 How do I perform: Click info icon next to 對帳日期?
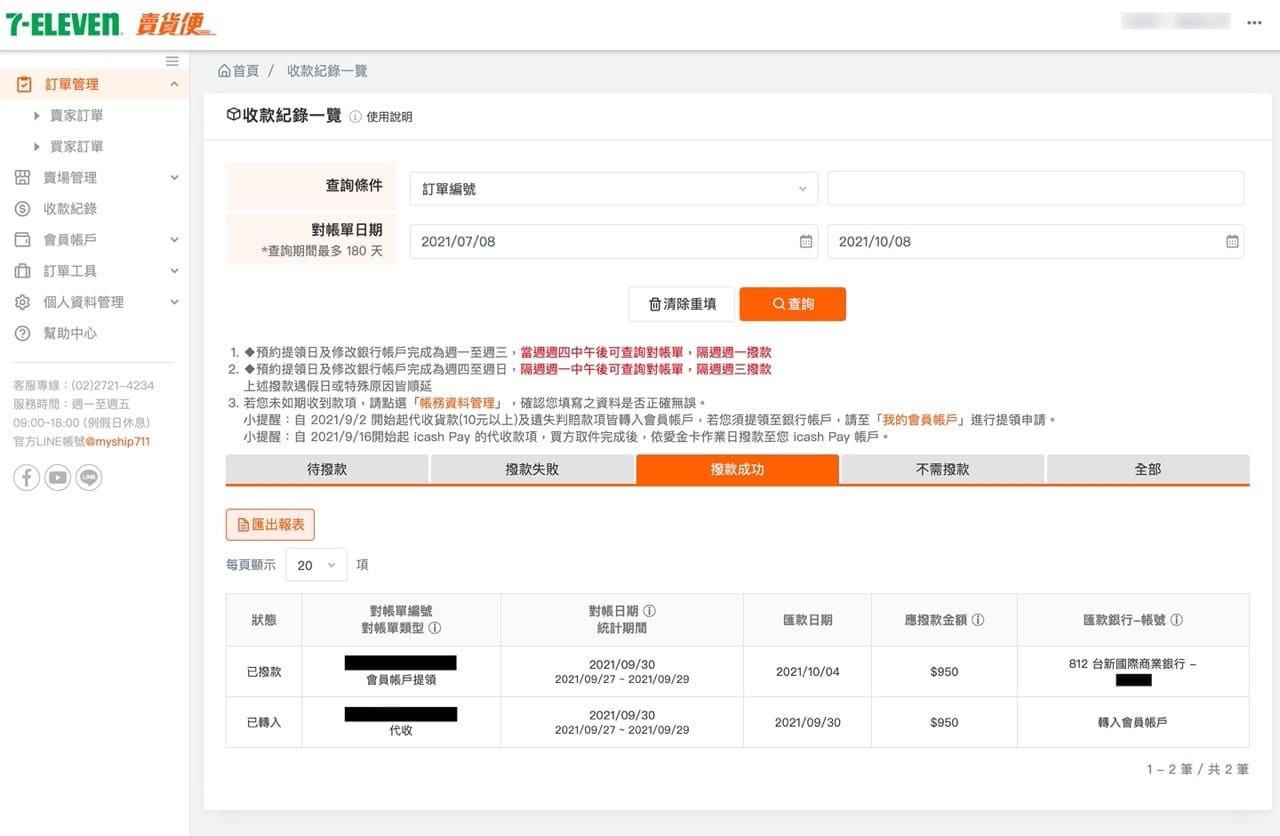[x=650, y=611]
